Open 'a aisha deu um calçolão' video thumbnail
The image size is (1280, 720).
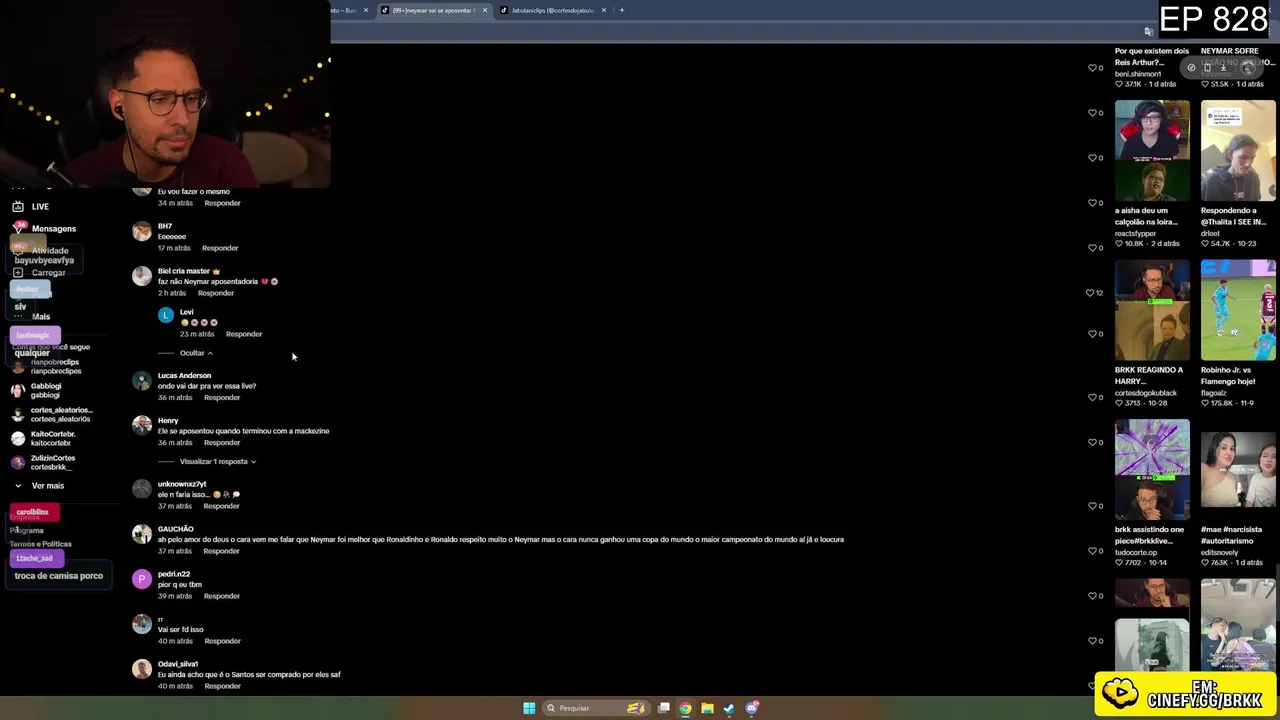(x=1152, y=151)
